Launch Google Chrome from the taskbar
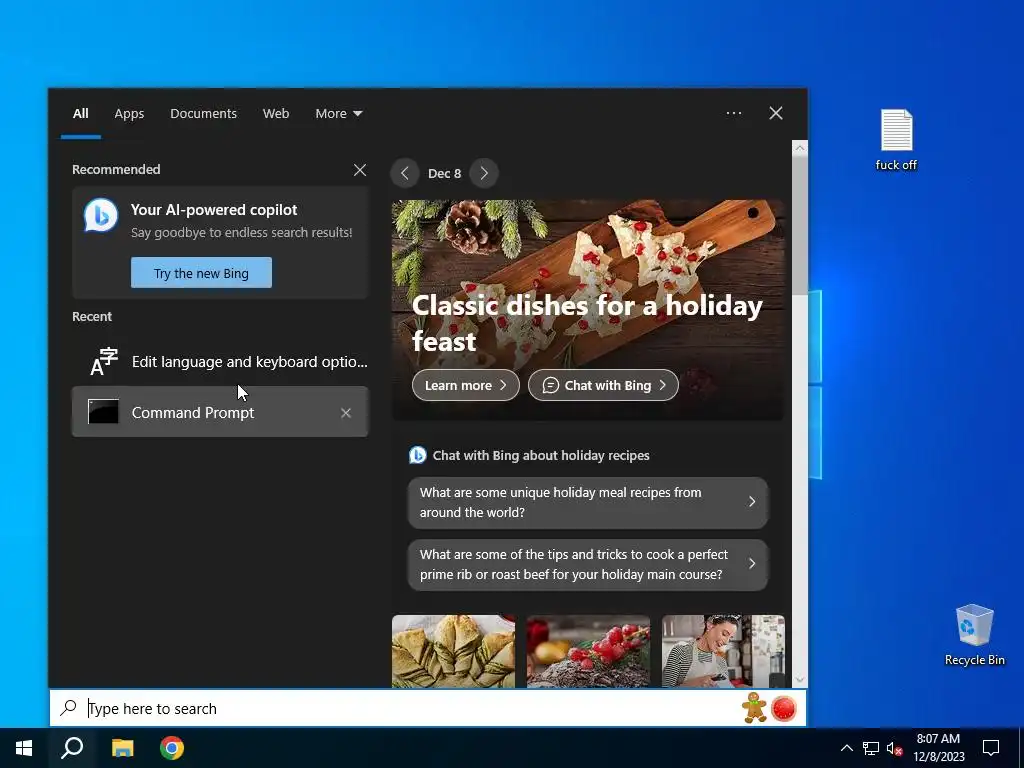 (172, 748)
